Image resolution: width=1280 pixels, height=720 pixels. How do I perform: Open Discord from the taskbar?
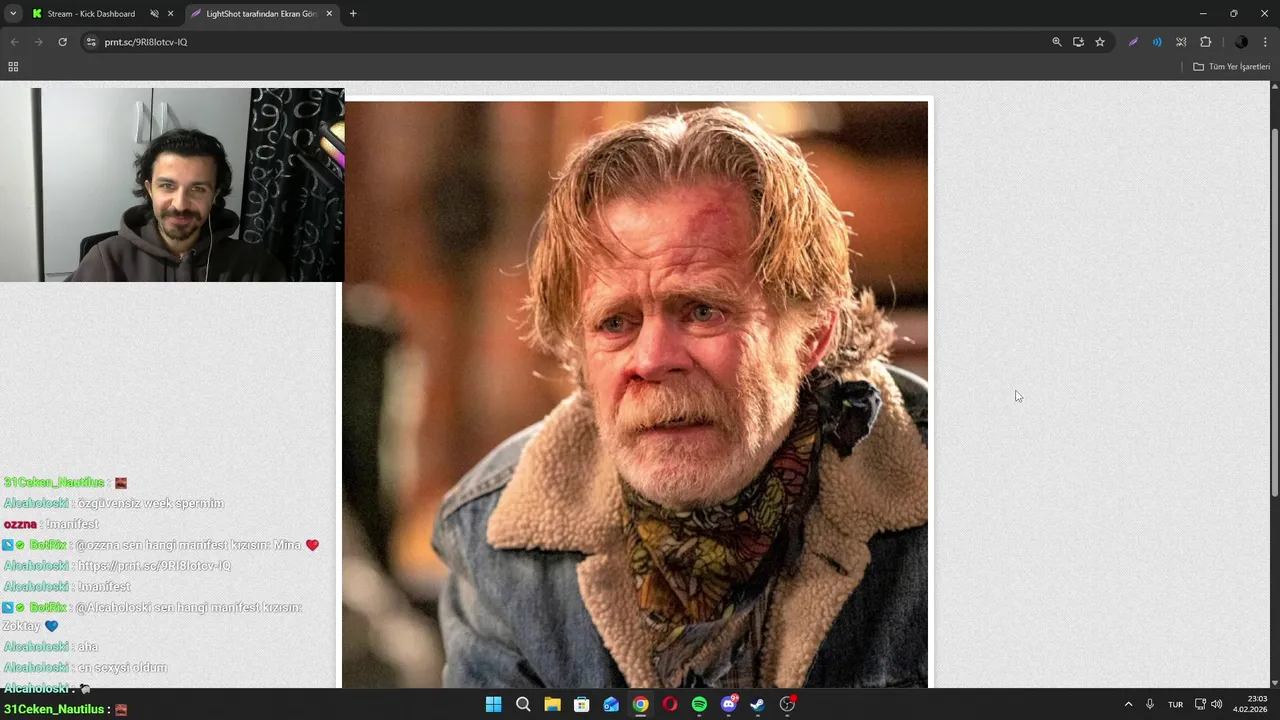pyautogui.click(x=729, y=704)
